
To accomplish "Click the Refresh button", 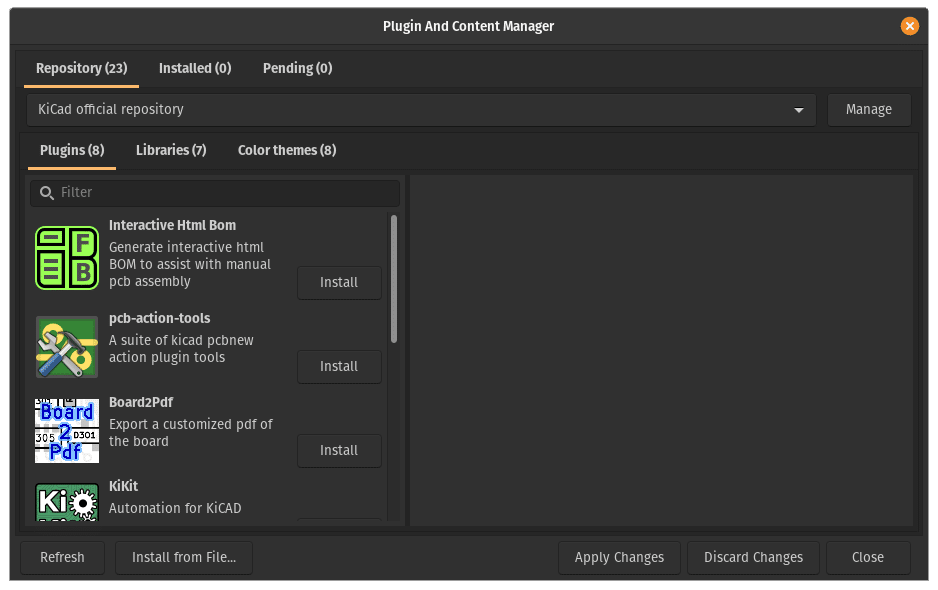I will pyautogui.click(x=62, y=557).
